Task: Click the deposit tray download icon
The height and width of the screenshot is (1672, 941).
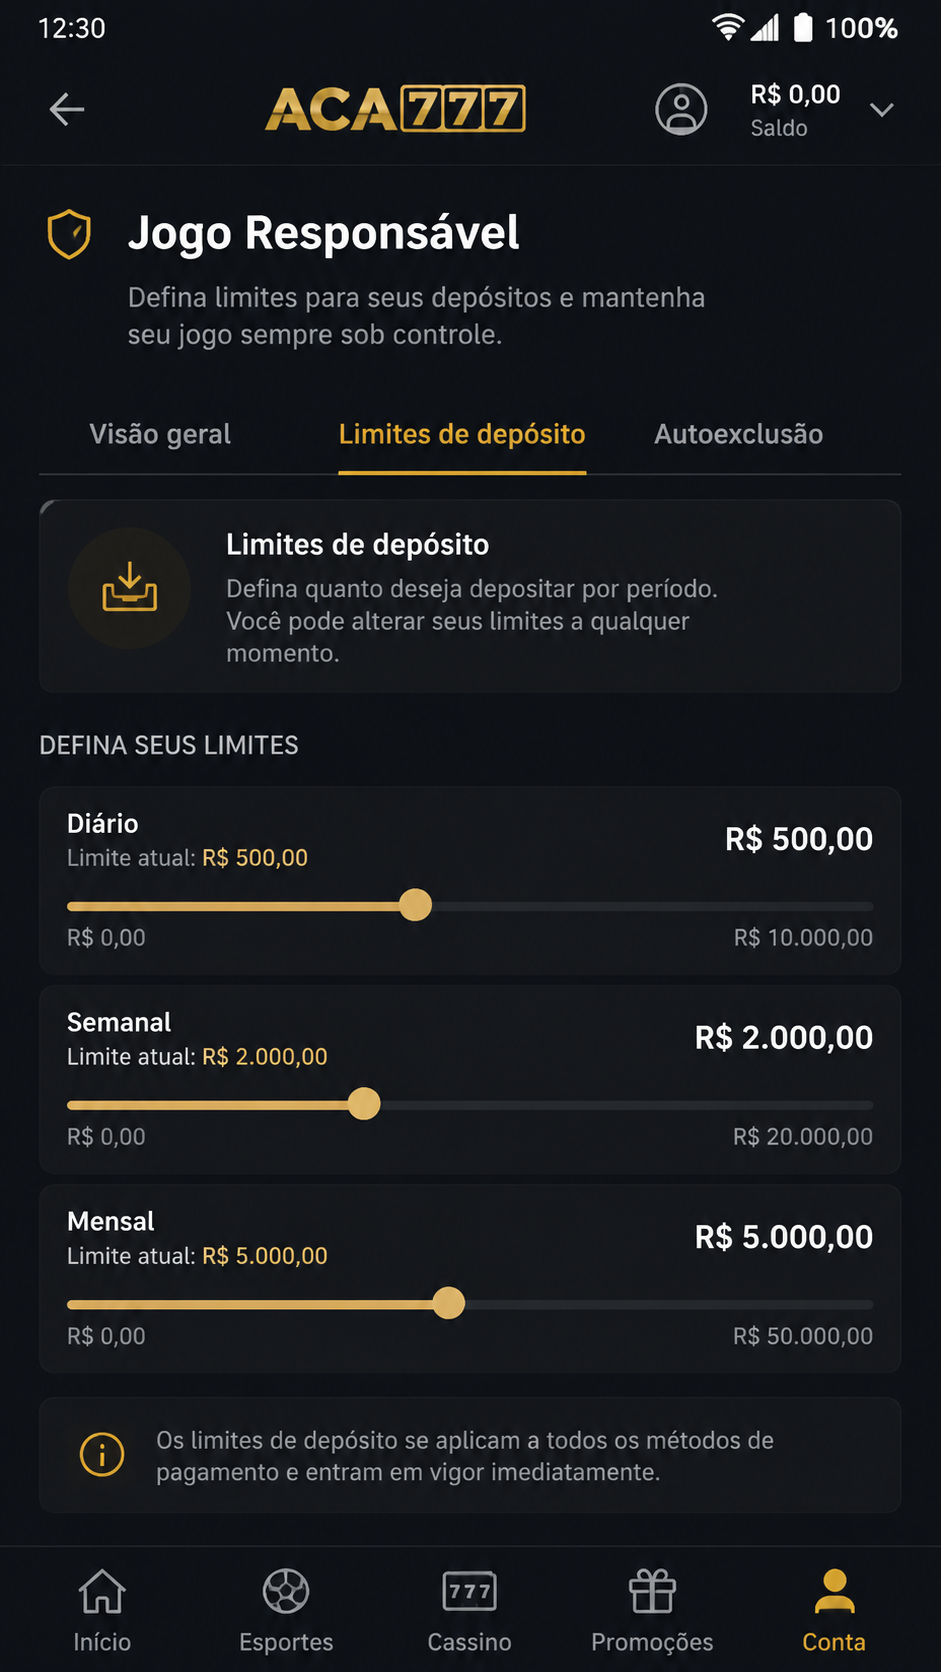Action: coord(130,587)
